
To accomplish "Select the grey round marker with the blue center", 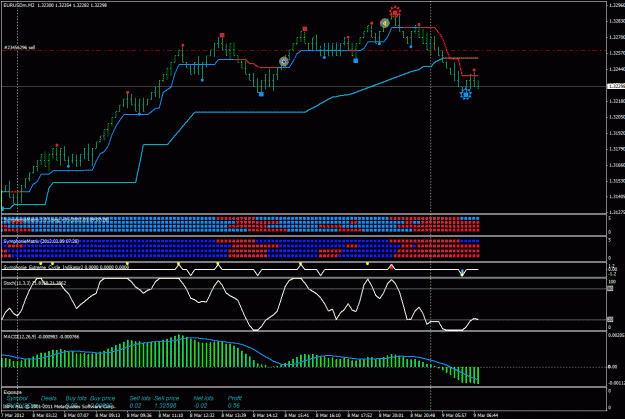I will pos(283,61).
